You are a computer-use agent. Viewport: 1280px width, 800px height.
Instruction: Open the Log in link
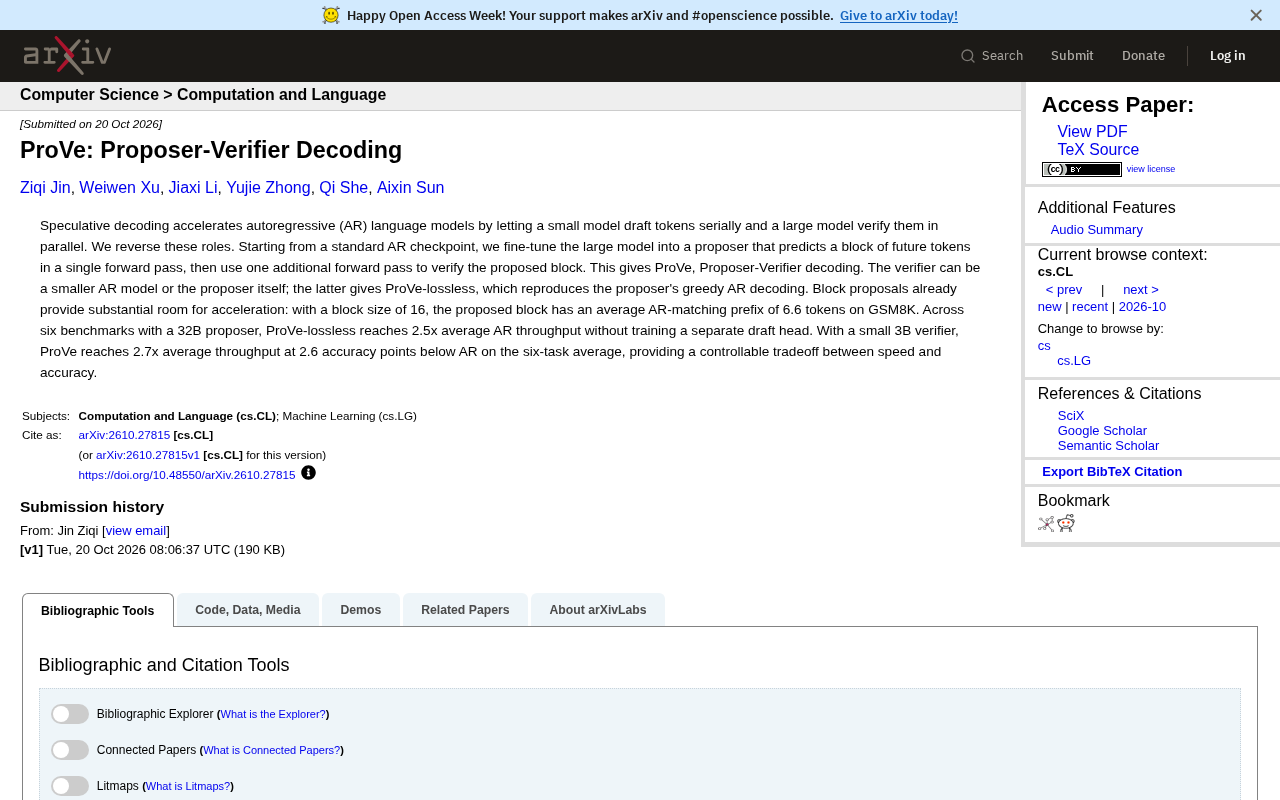(x=1227, y=56)
